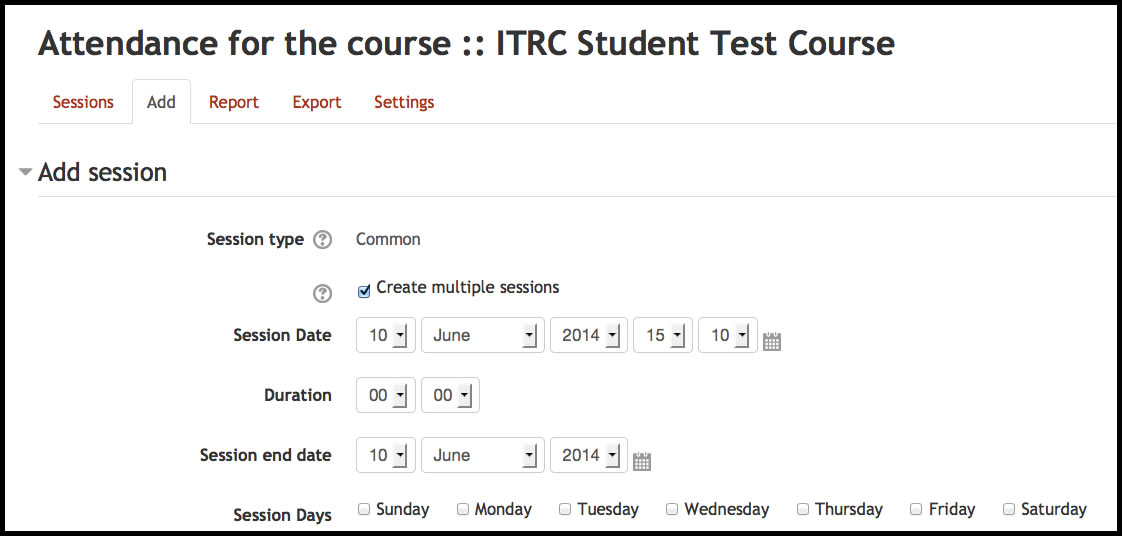Image resolution: width=1122 pixels, height=536 pixels.
Task: Open the Report tab
Action: tap(234, 102)
